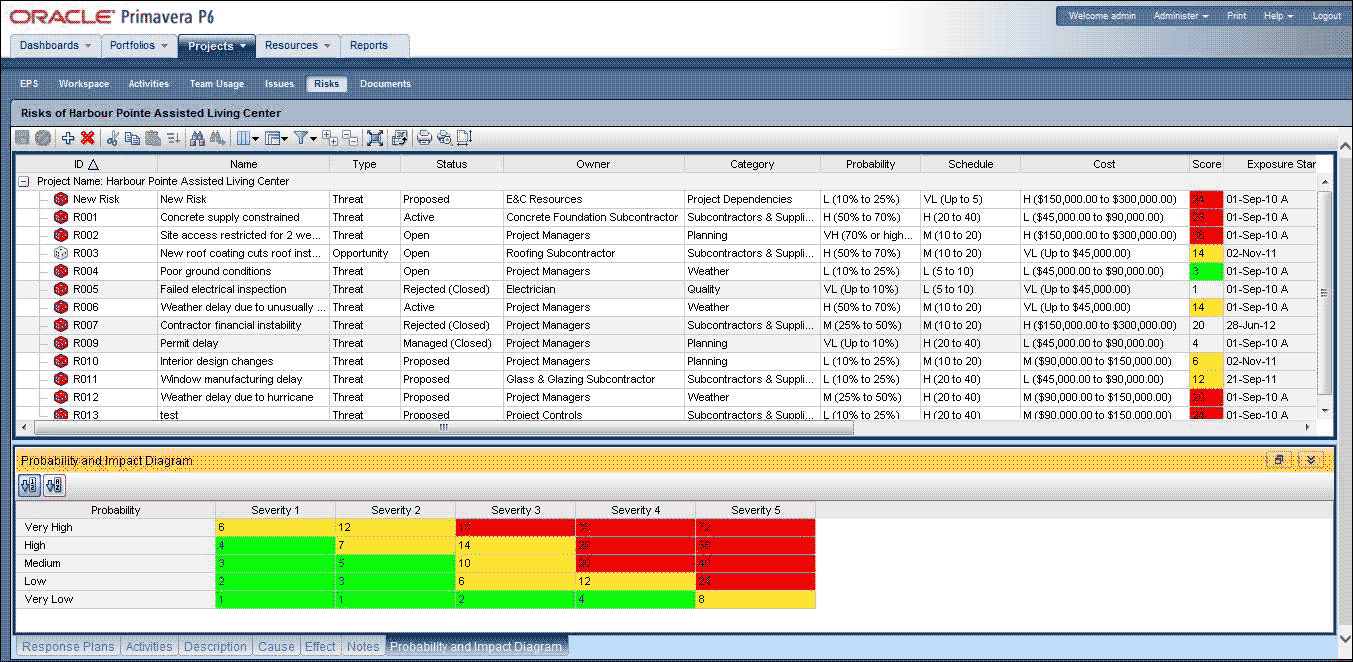
Task: Open the Resources main tab
Action: click(298, 45)
